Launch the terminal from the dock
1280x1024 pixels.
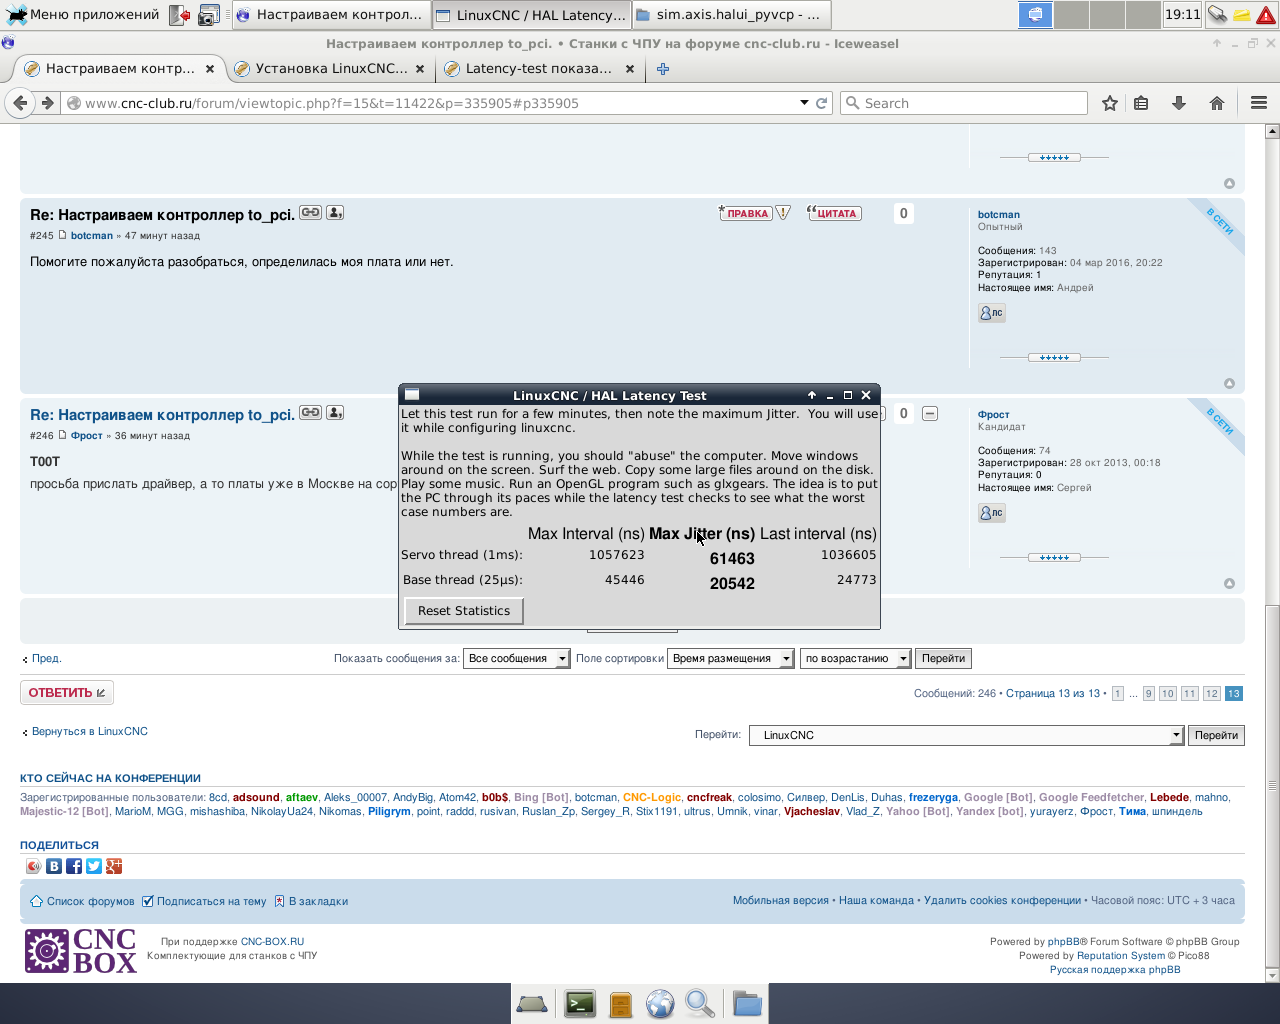tap(580, 1003)
